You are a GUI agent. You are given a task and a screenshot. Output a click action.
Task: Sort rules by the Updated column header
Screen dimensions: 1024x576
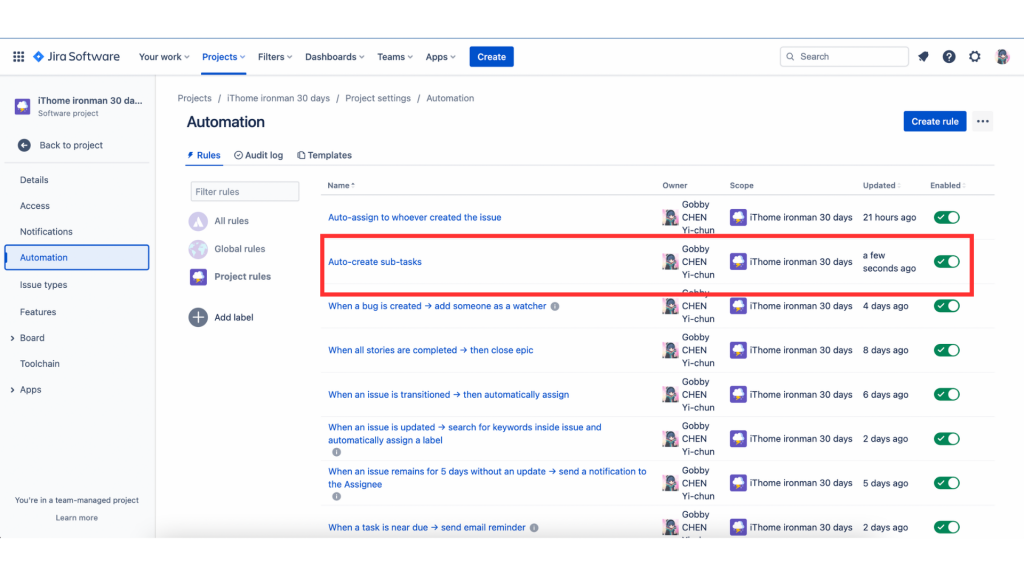(881, 185)
